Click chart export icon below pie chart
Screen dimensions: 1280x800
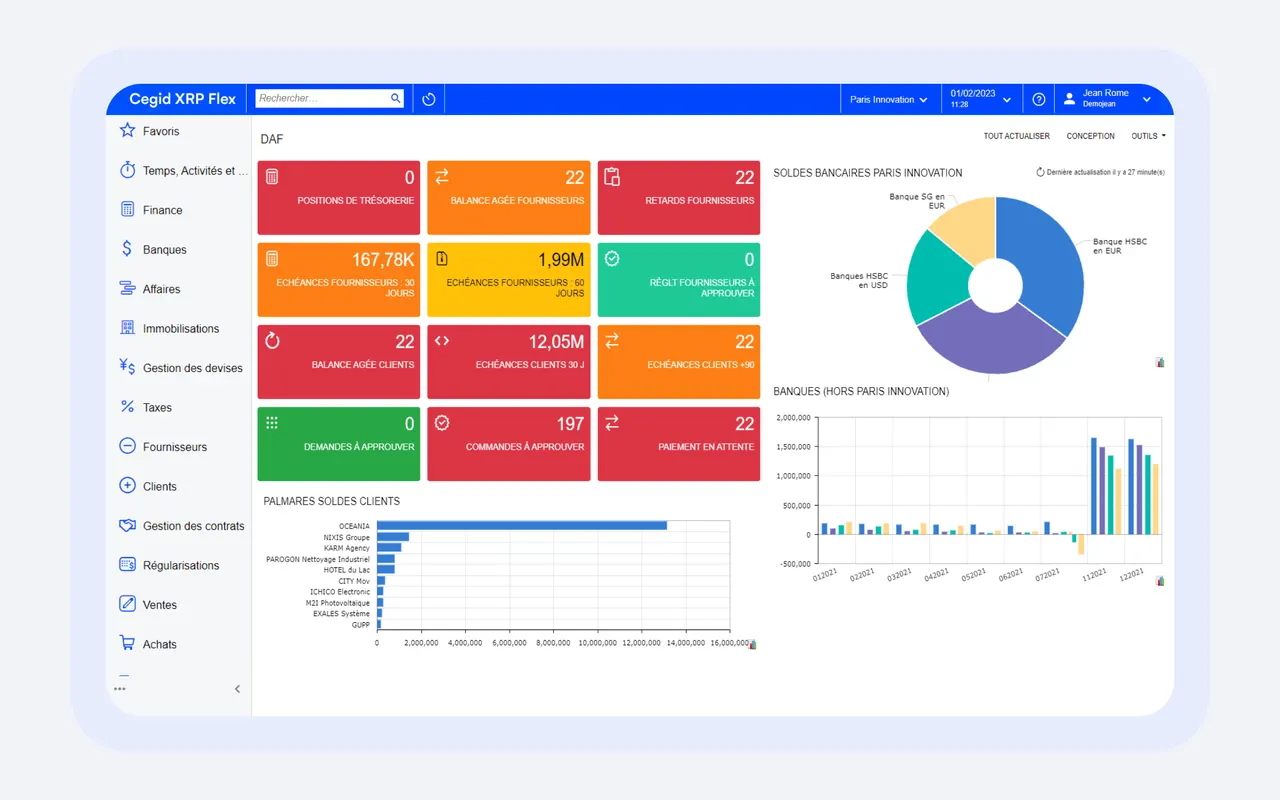pos(1160,362)
